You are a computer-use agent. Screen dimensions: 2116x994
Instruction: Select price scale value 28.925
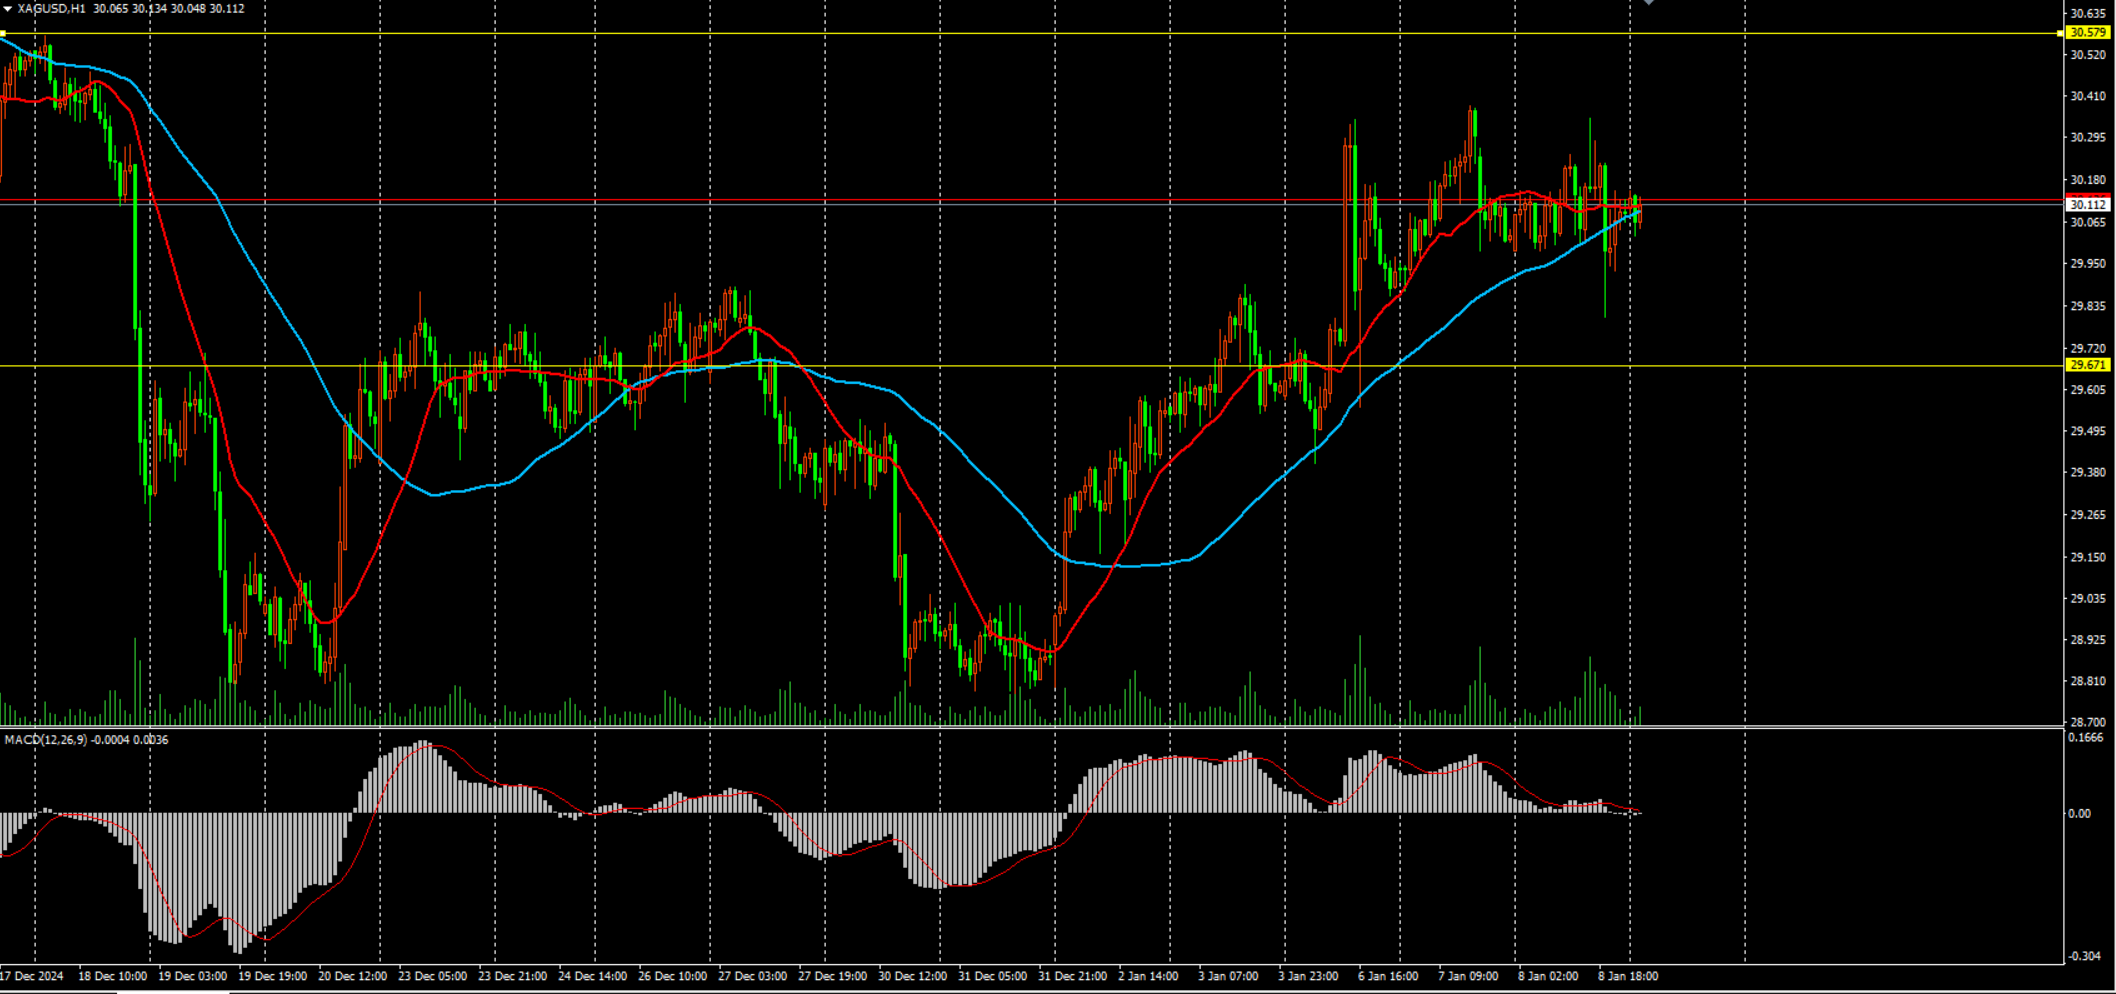click(x=2087, y=639)
